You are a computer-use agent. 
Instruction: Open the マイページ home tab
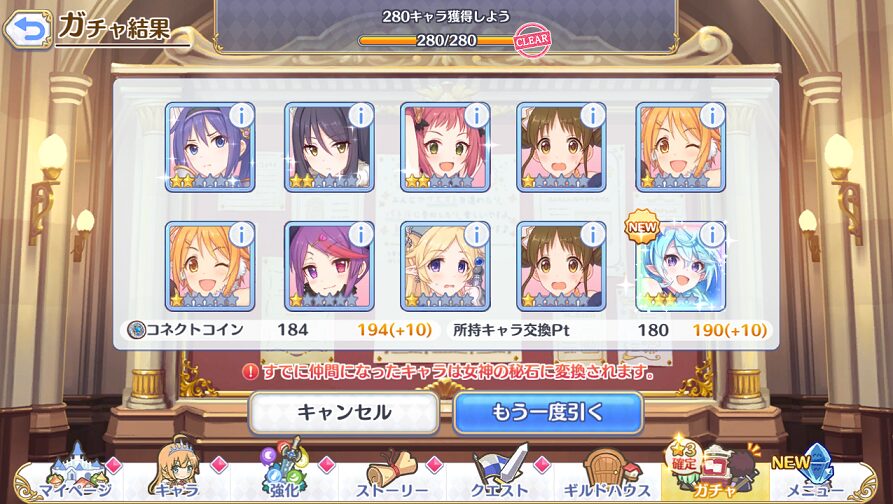point(74,473)
